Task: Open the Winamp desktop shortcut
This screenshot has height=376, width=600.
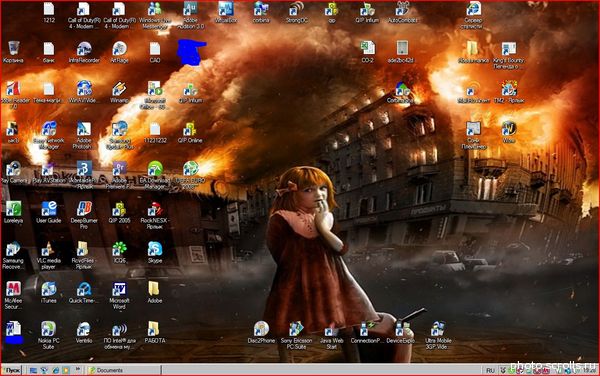Action: (119, 92)
